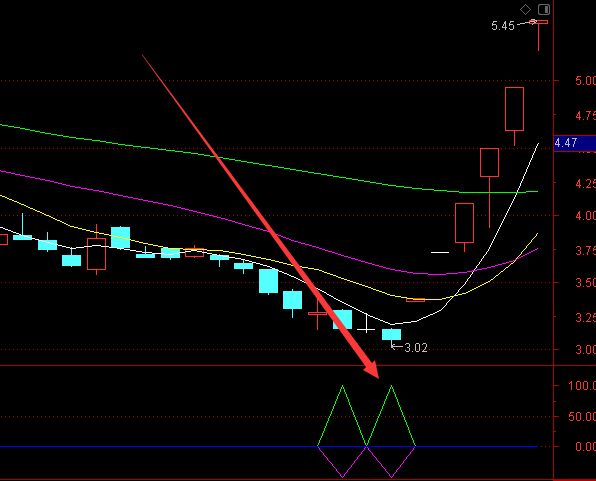Select the blue 4.47 current price tag

point(575,143)
